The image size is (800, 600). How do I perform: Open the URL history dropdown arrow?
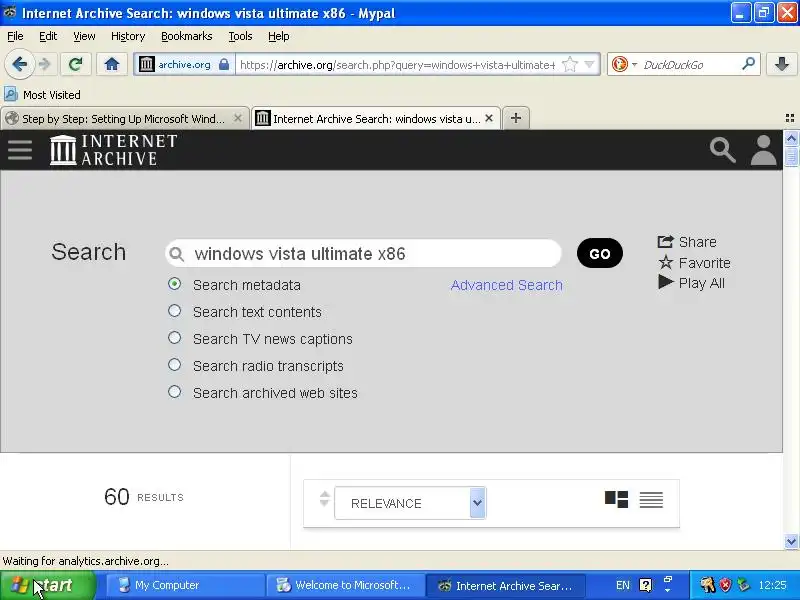pos(589,64)
